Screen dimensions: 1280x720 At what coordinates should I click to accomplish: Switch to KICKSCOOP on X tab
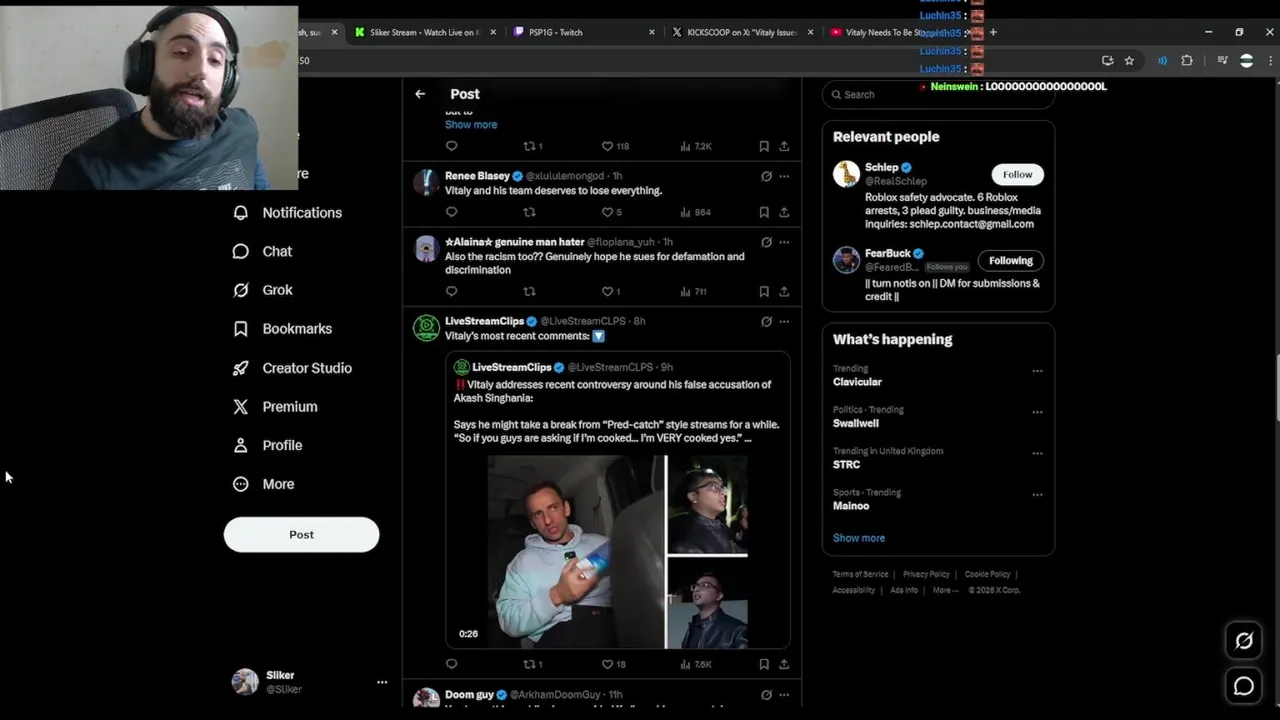tap(741, 33)
